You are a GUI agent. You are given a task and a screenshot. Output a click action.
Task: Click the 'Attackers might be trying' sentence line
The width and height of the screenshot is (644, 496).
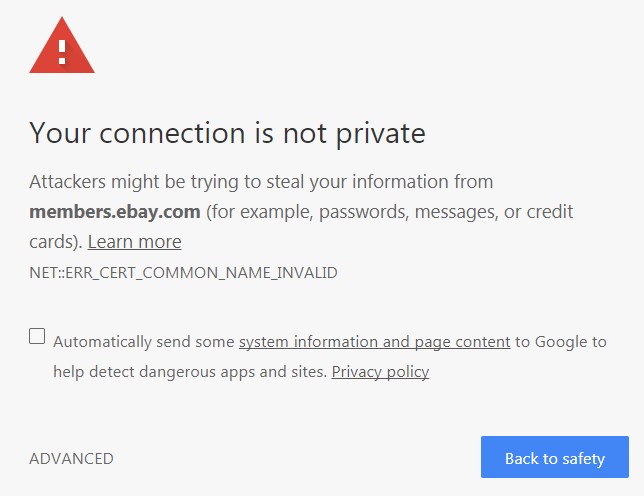coord(261,182)
